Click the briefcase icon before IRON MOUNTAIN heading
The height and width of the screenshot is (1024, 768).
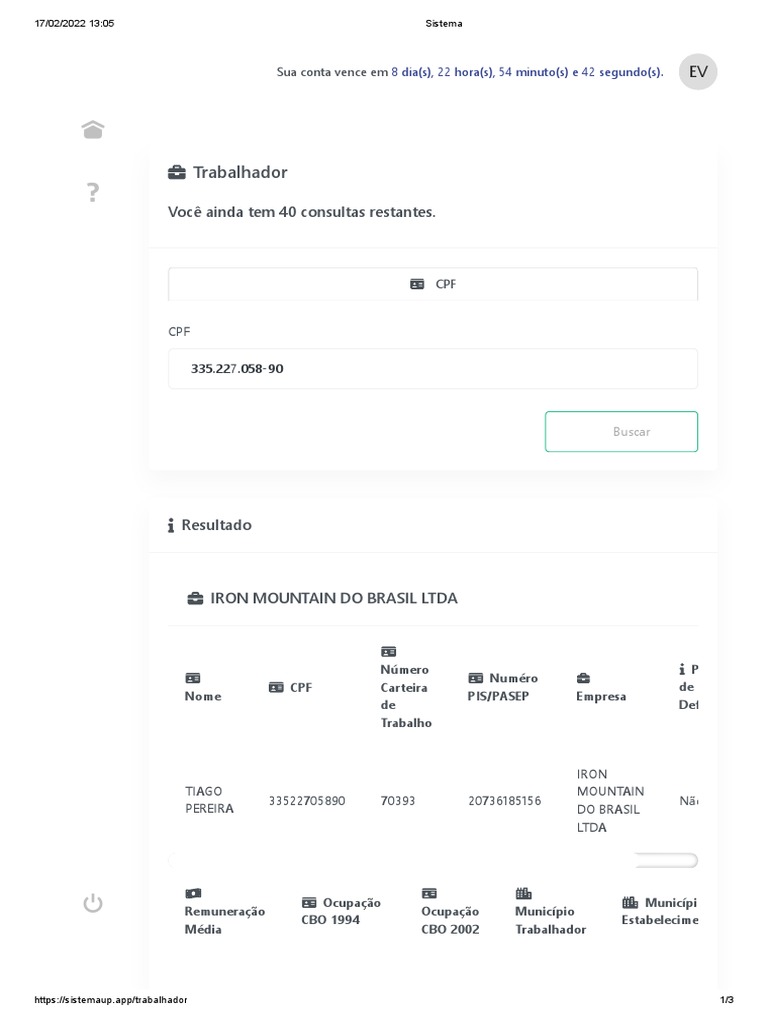(x=196, y=598)
